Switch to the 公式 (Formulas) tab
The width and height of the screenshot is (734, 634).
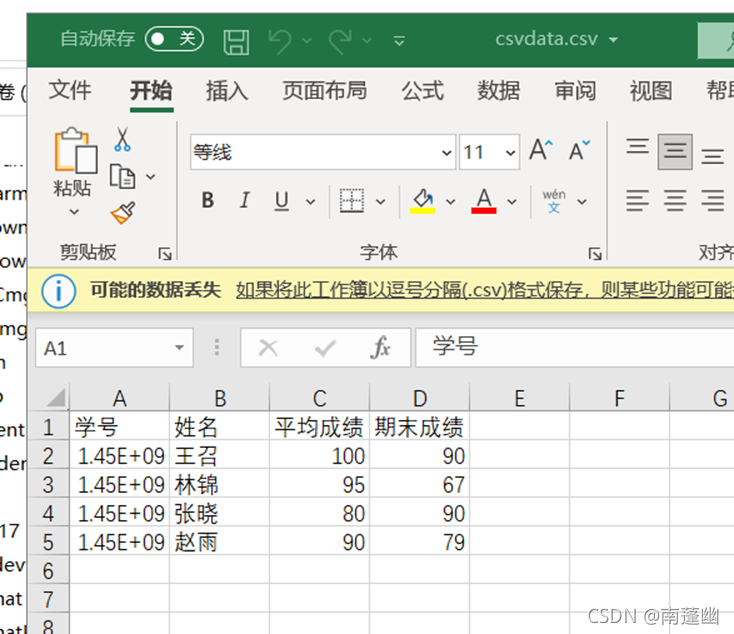pos(423,90)
